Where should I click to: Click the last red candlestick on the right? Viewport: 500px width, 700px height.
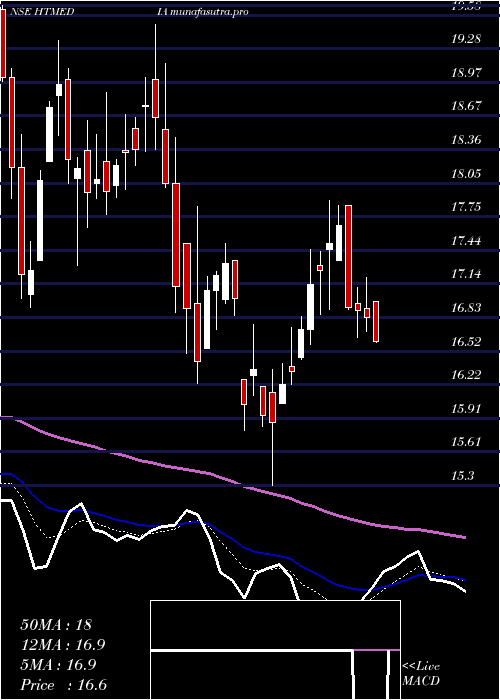pyautogui.click(x=376, y=322)
